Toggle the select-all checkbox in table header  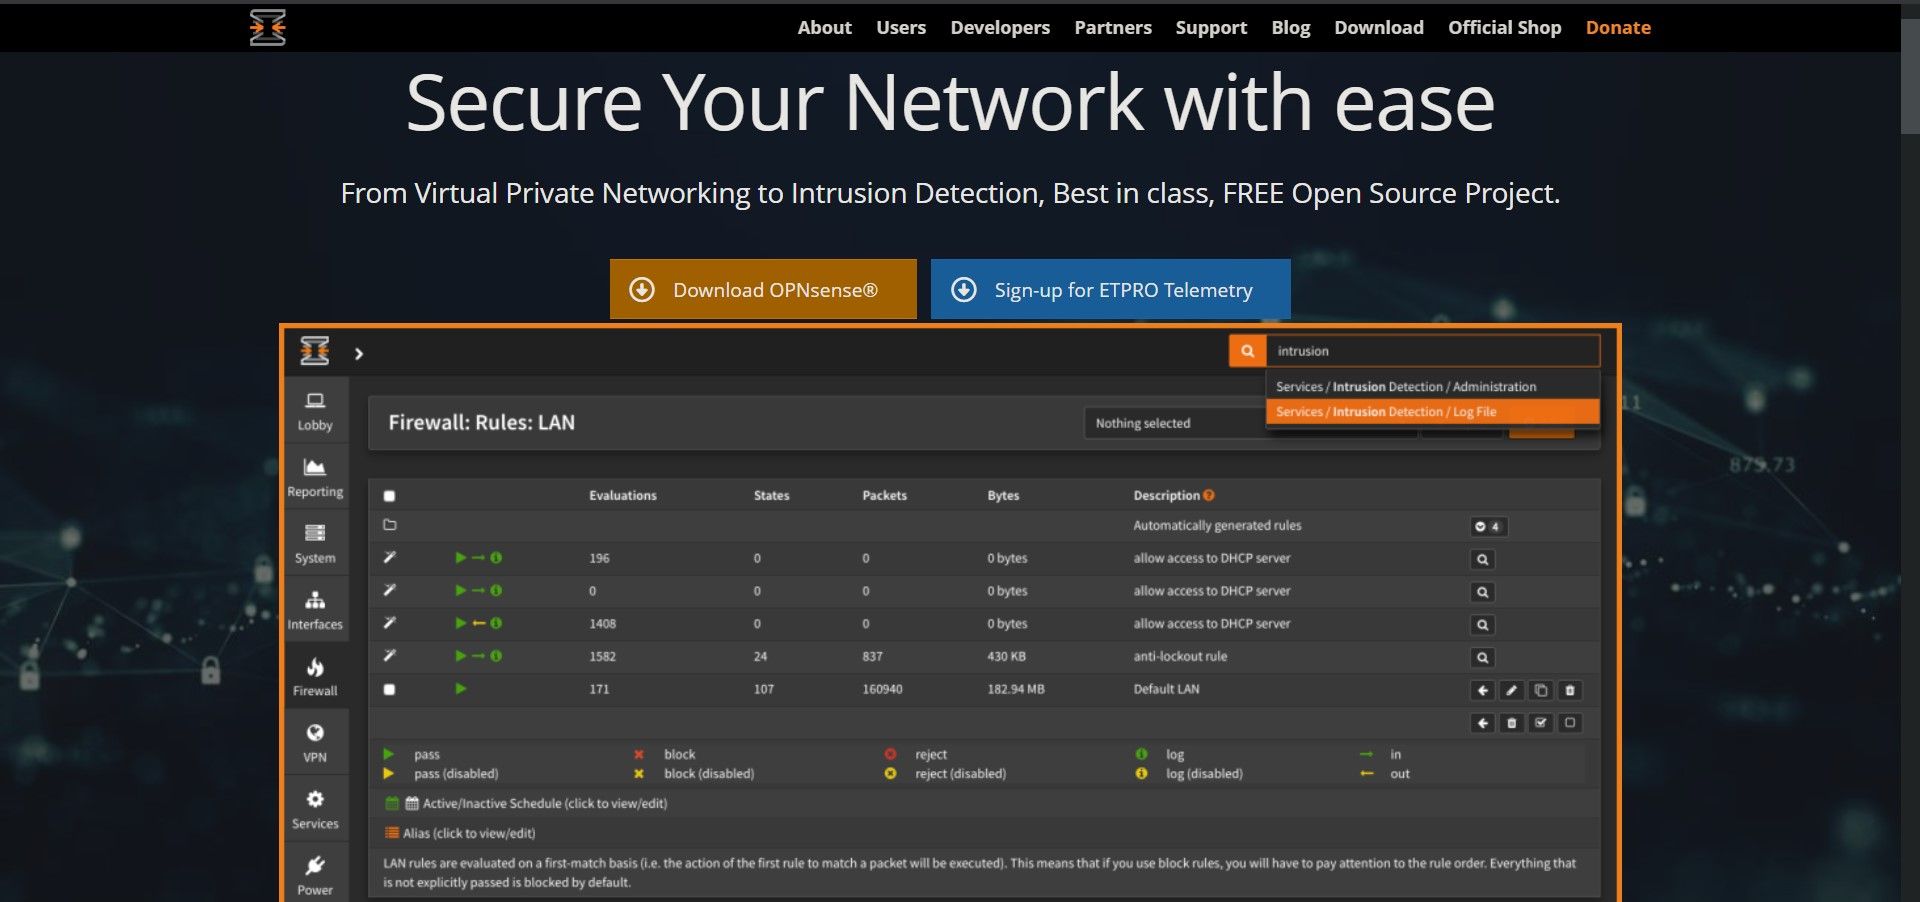pos(390,496)
